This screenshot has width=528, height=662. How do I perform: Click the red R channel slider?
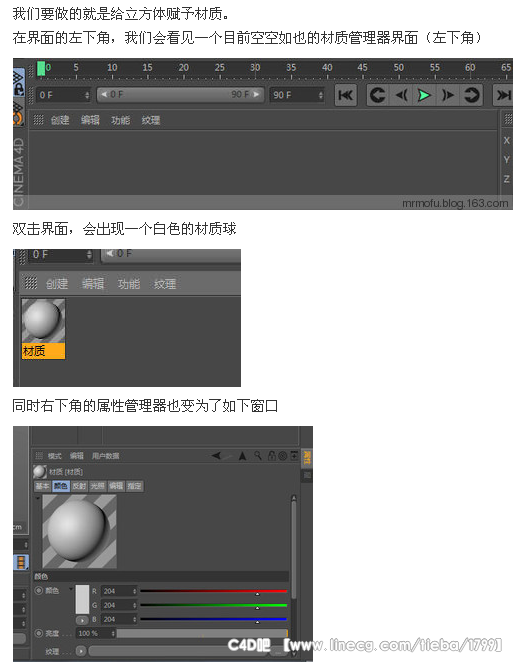click(x=214, y=591)
